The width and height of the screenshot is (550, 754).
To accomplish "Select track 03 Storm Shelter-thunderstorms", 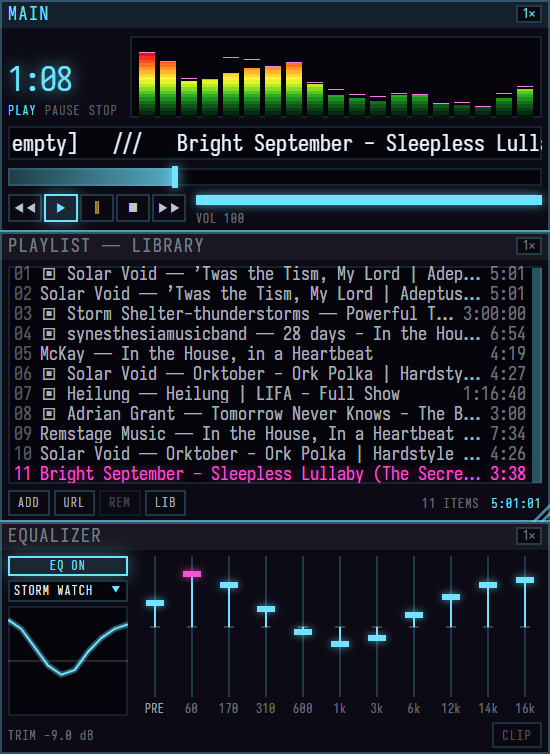I will pos(270,314).
